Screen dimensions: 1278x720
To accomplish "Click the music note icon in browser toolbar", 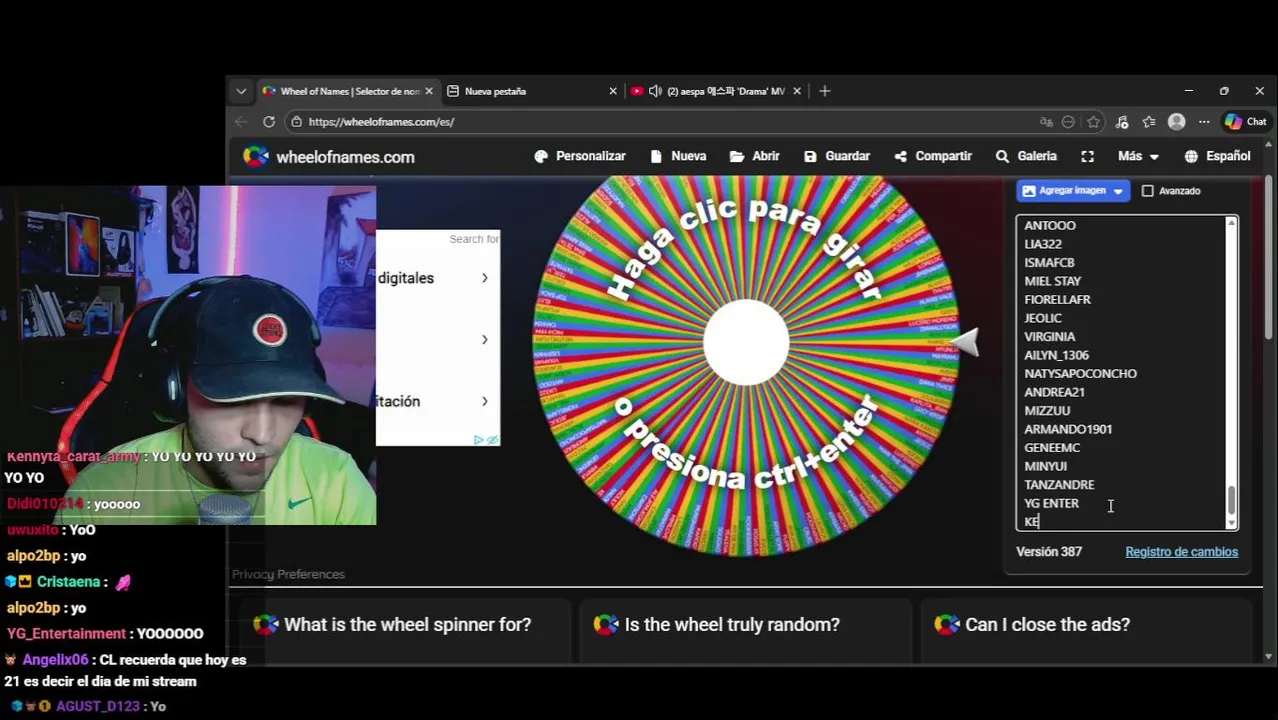I will click(1122, 122).
